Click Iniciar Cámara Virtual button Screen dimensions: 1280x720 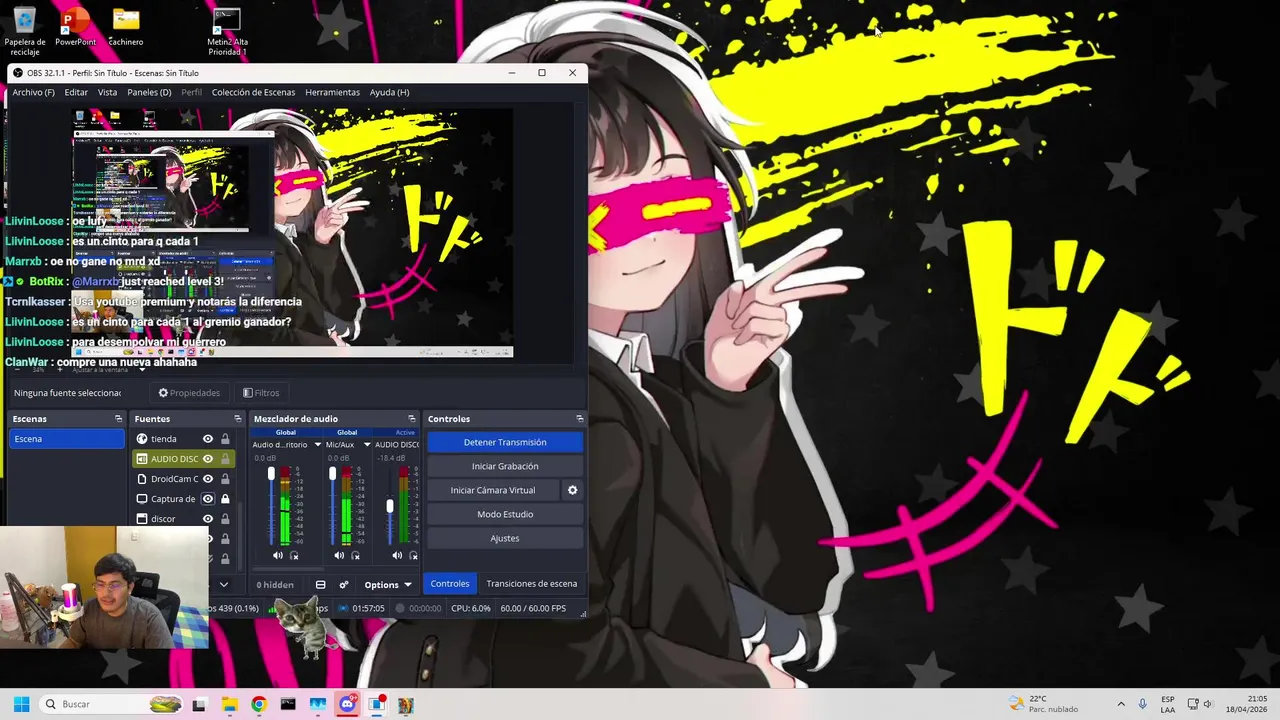click(x=493, y=490)
